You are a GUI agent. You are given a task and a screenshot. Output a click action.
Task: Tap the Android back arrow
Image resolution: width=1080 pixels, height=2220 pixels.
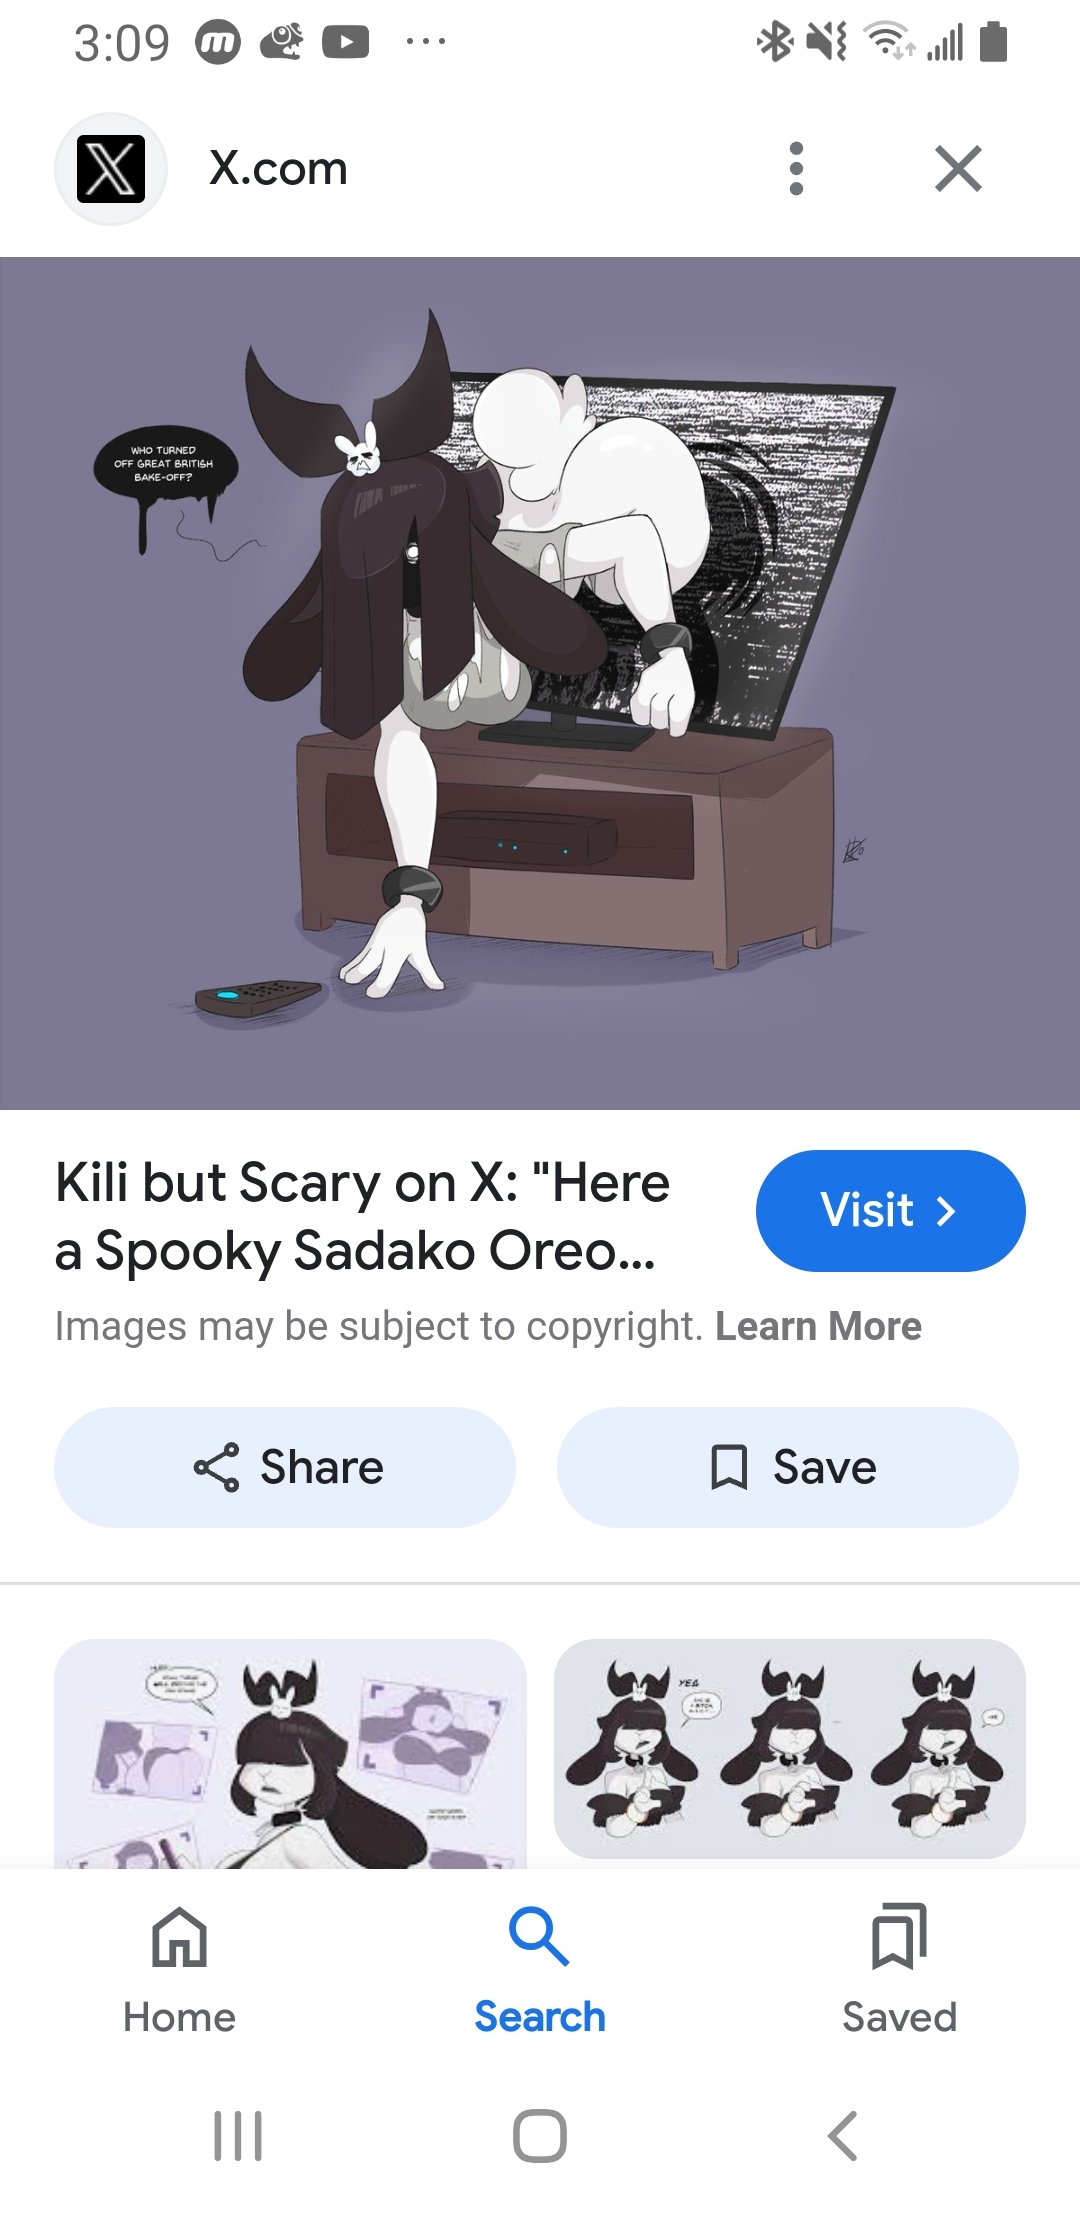tap(843, 2136)
